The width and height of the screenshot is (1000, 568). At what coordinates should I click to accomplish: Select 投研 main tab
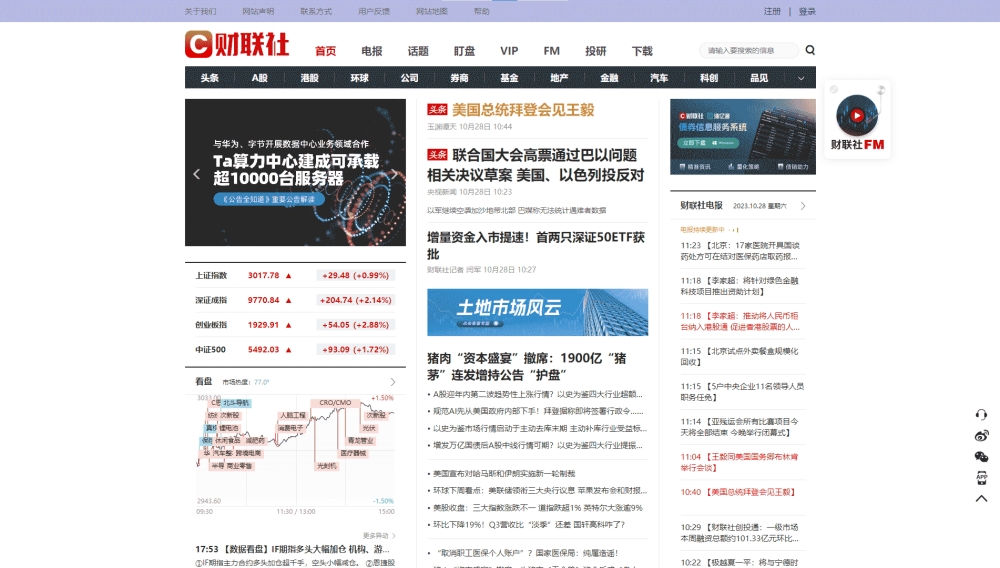[596, 51]
